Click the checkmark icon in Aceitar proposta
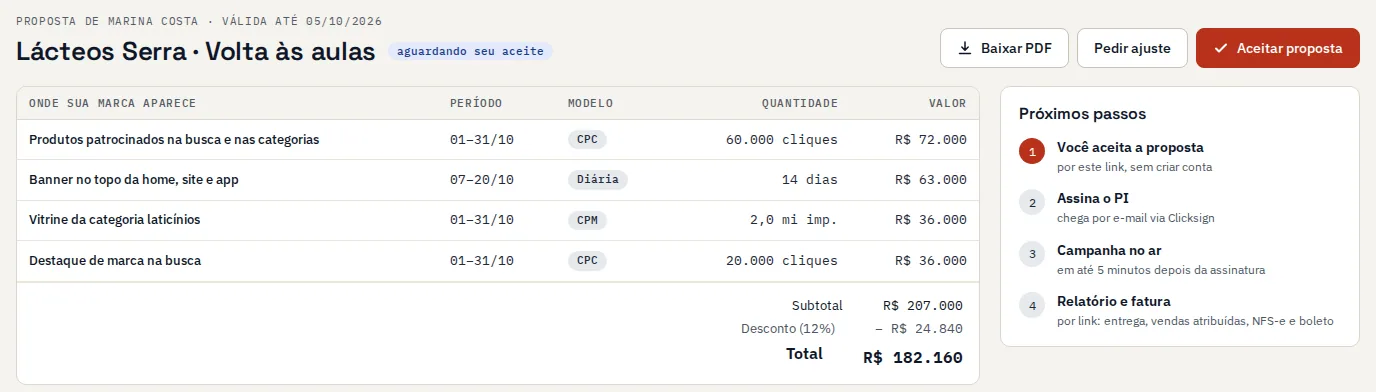1376x392 pixels. tap(1220, 48)
